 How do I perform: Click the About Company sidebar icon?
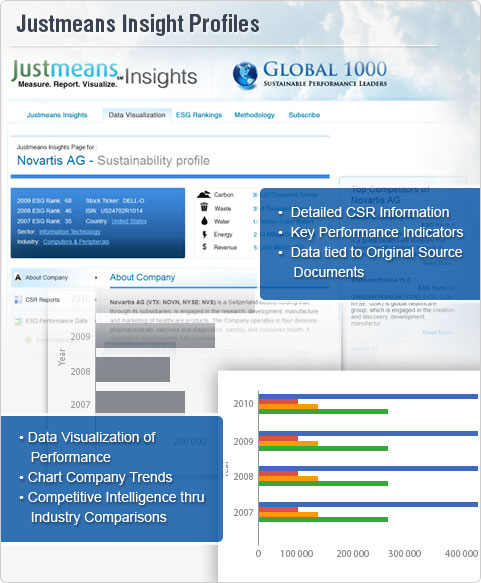coord(18,277)
